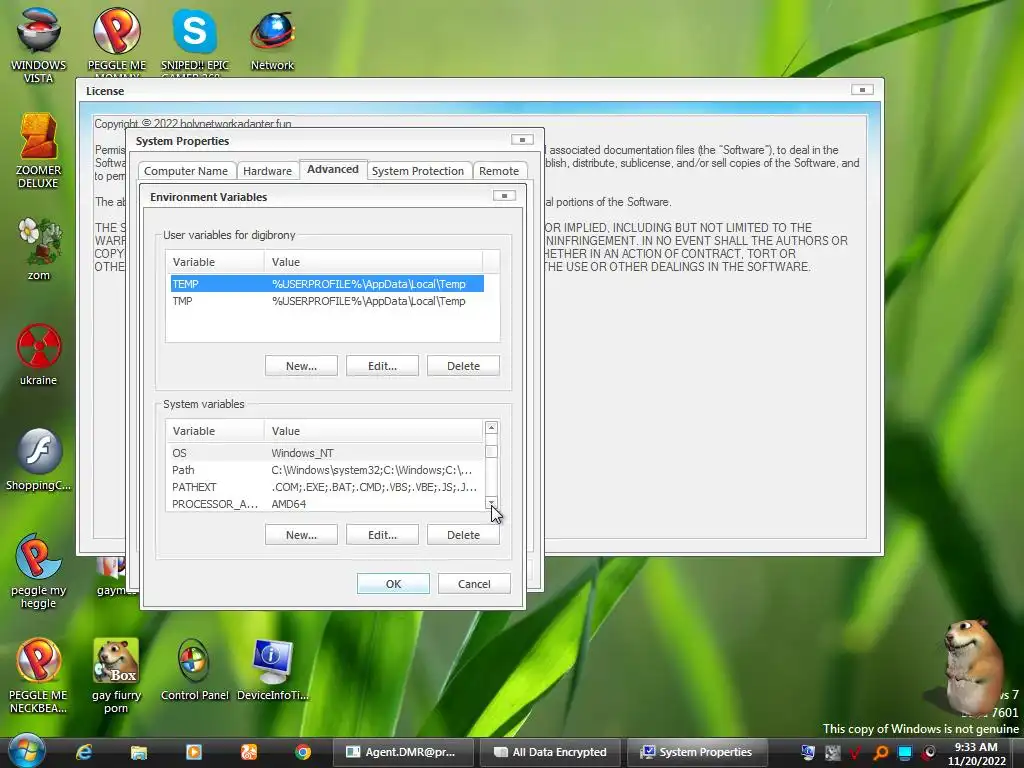This screenshot has height=768, width=1024.
Task: Select the PROCESSOR_A... system variable row
Action: click(x=325, y=504)
